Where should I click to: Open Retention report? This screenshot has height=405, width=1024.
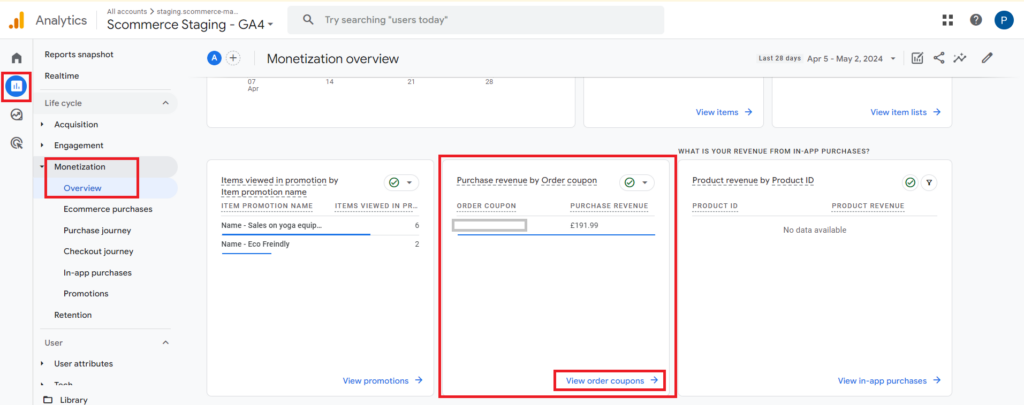(x=72, y=315)
